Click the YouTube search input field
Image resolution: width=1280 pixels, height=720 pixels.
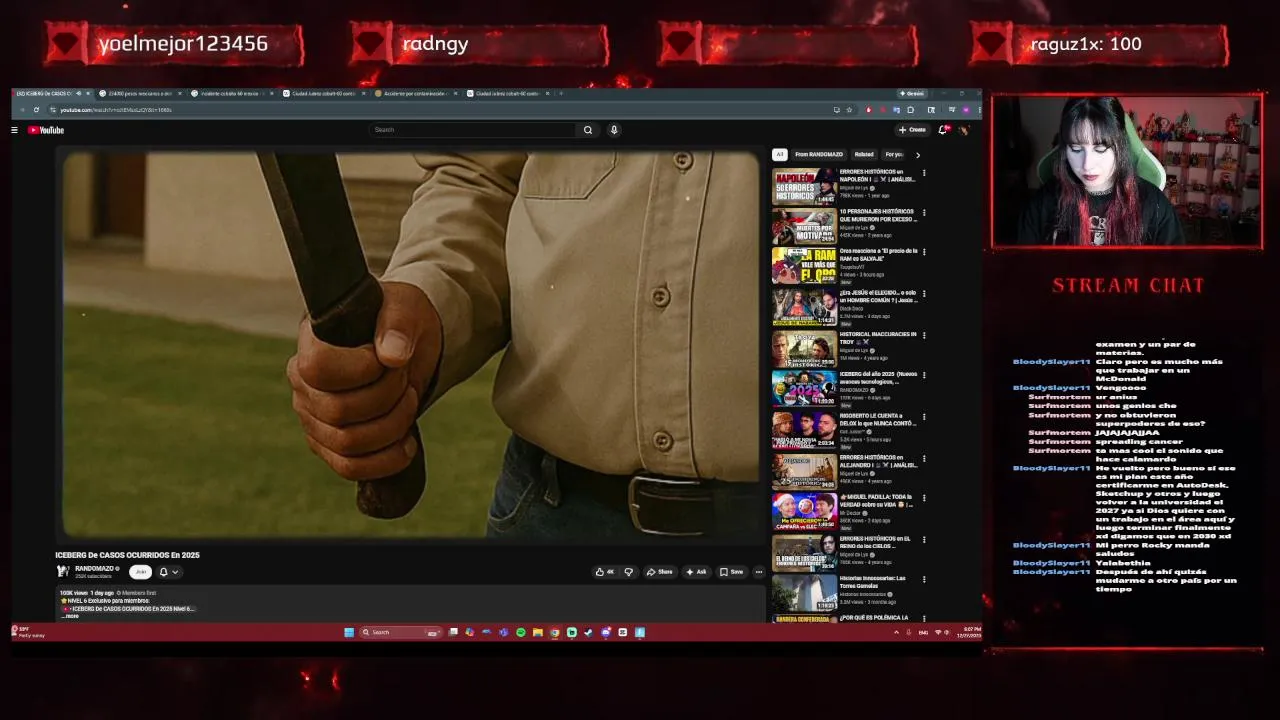(x=474, y=130)
